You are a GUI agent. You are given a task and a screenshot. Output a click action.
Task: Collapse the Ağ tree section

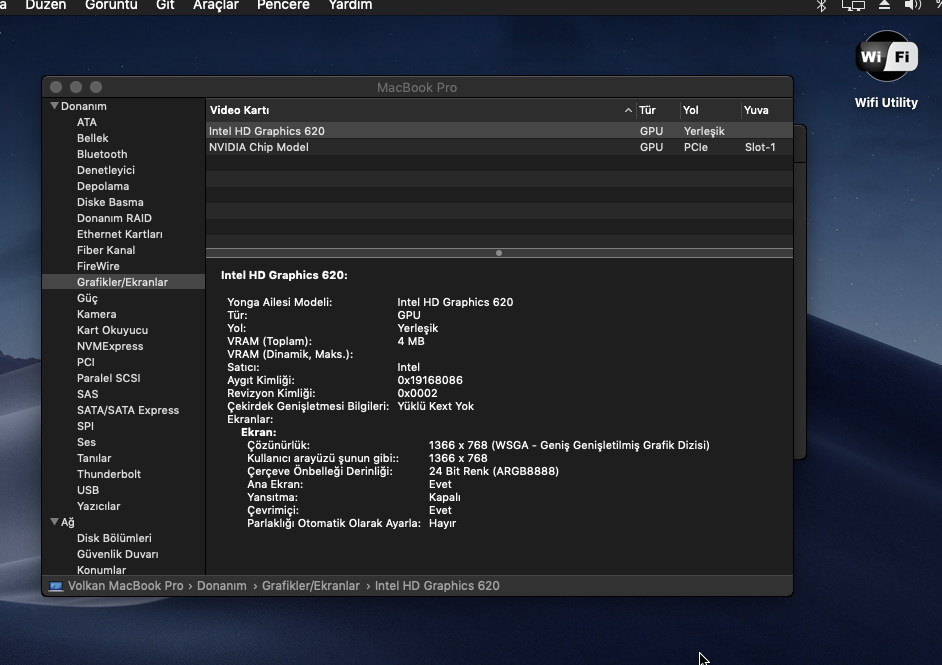[x=55, y=522]
